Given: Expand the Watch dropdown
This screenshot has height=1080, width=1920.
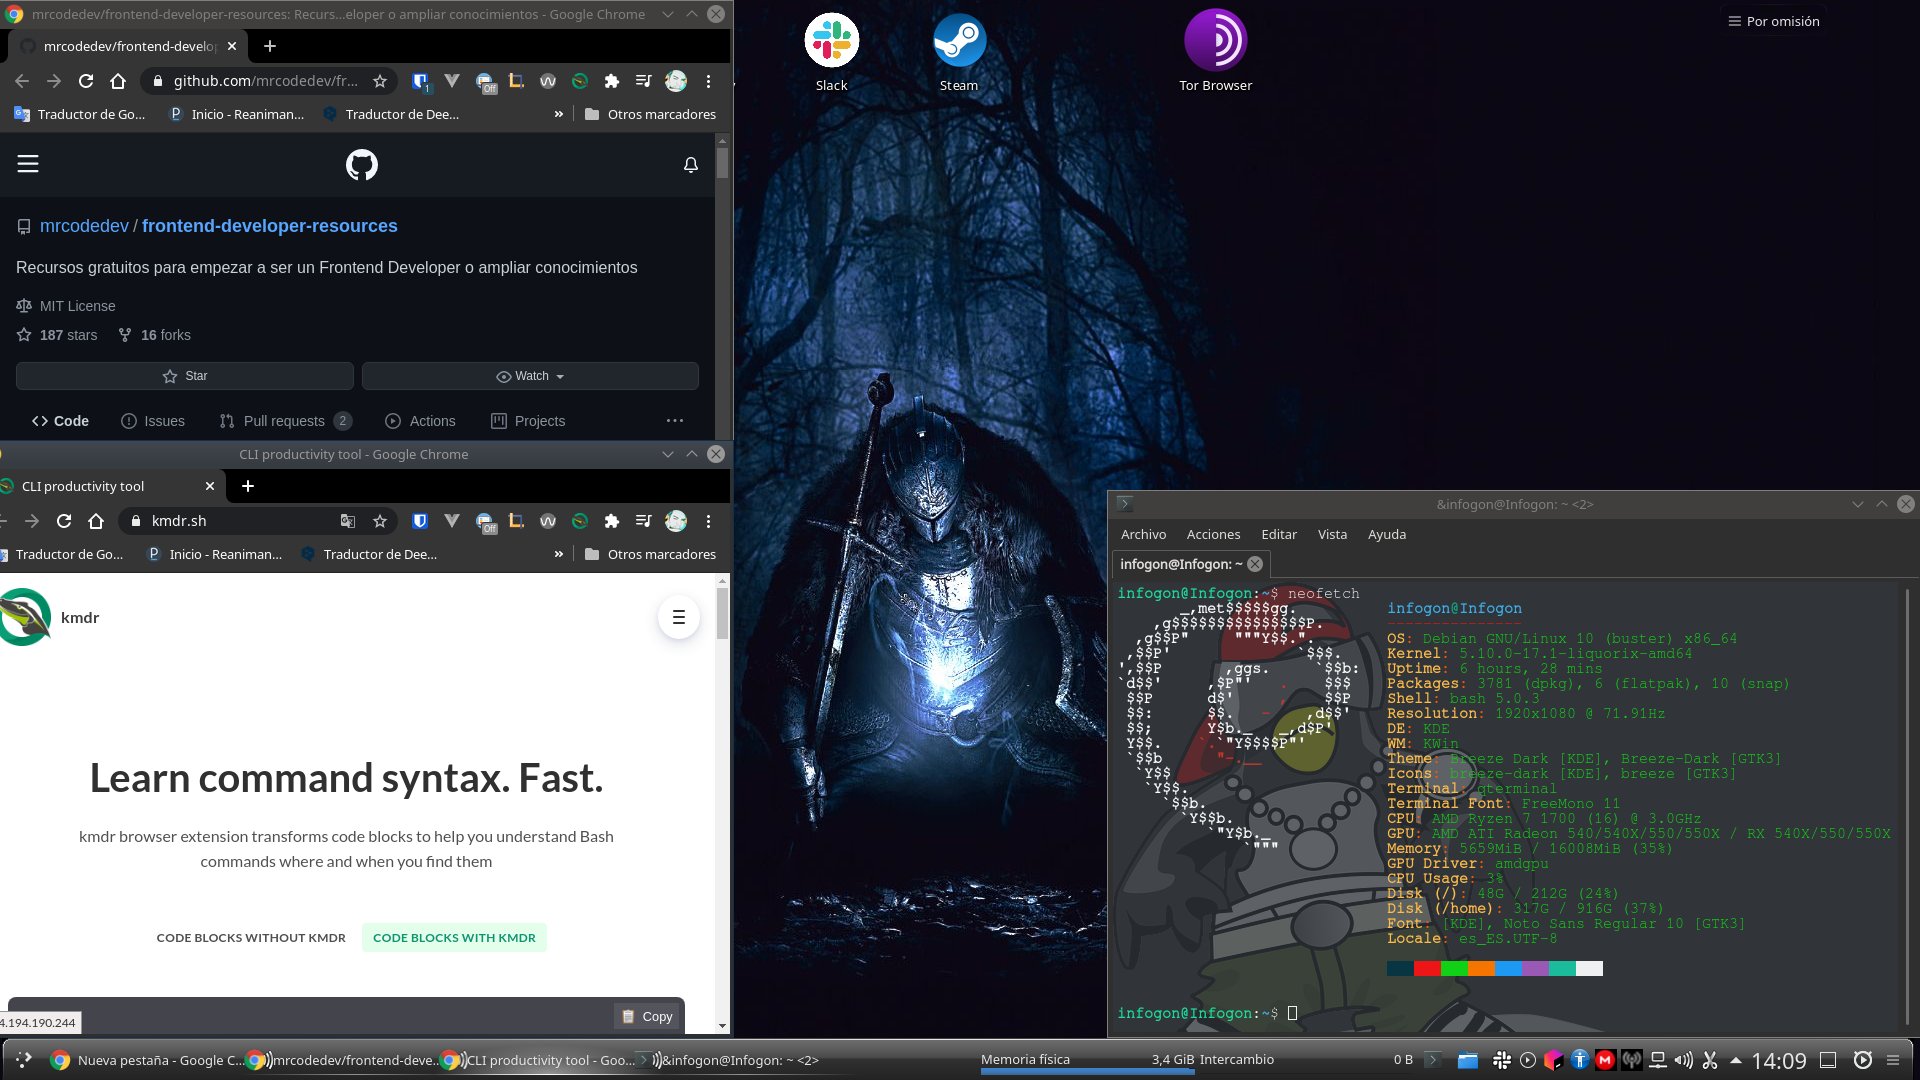Looking at the screenshot, I should pos(530,376).
